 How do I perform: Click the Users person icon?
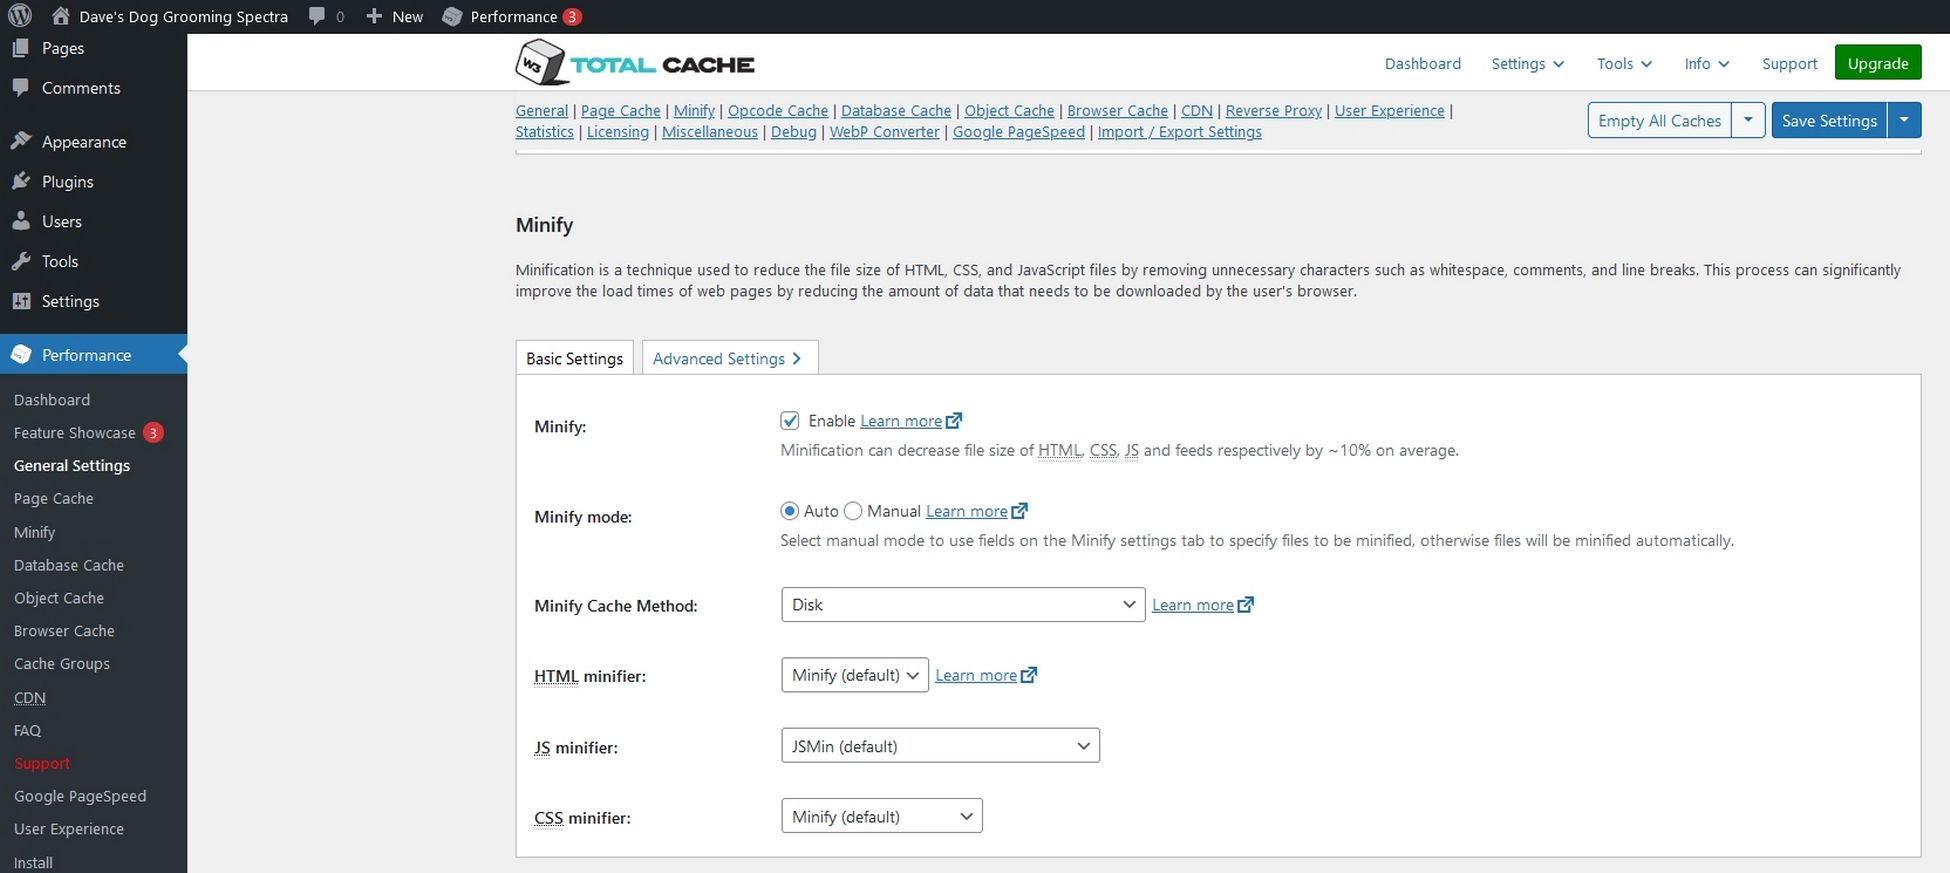(21, 222)
